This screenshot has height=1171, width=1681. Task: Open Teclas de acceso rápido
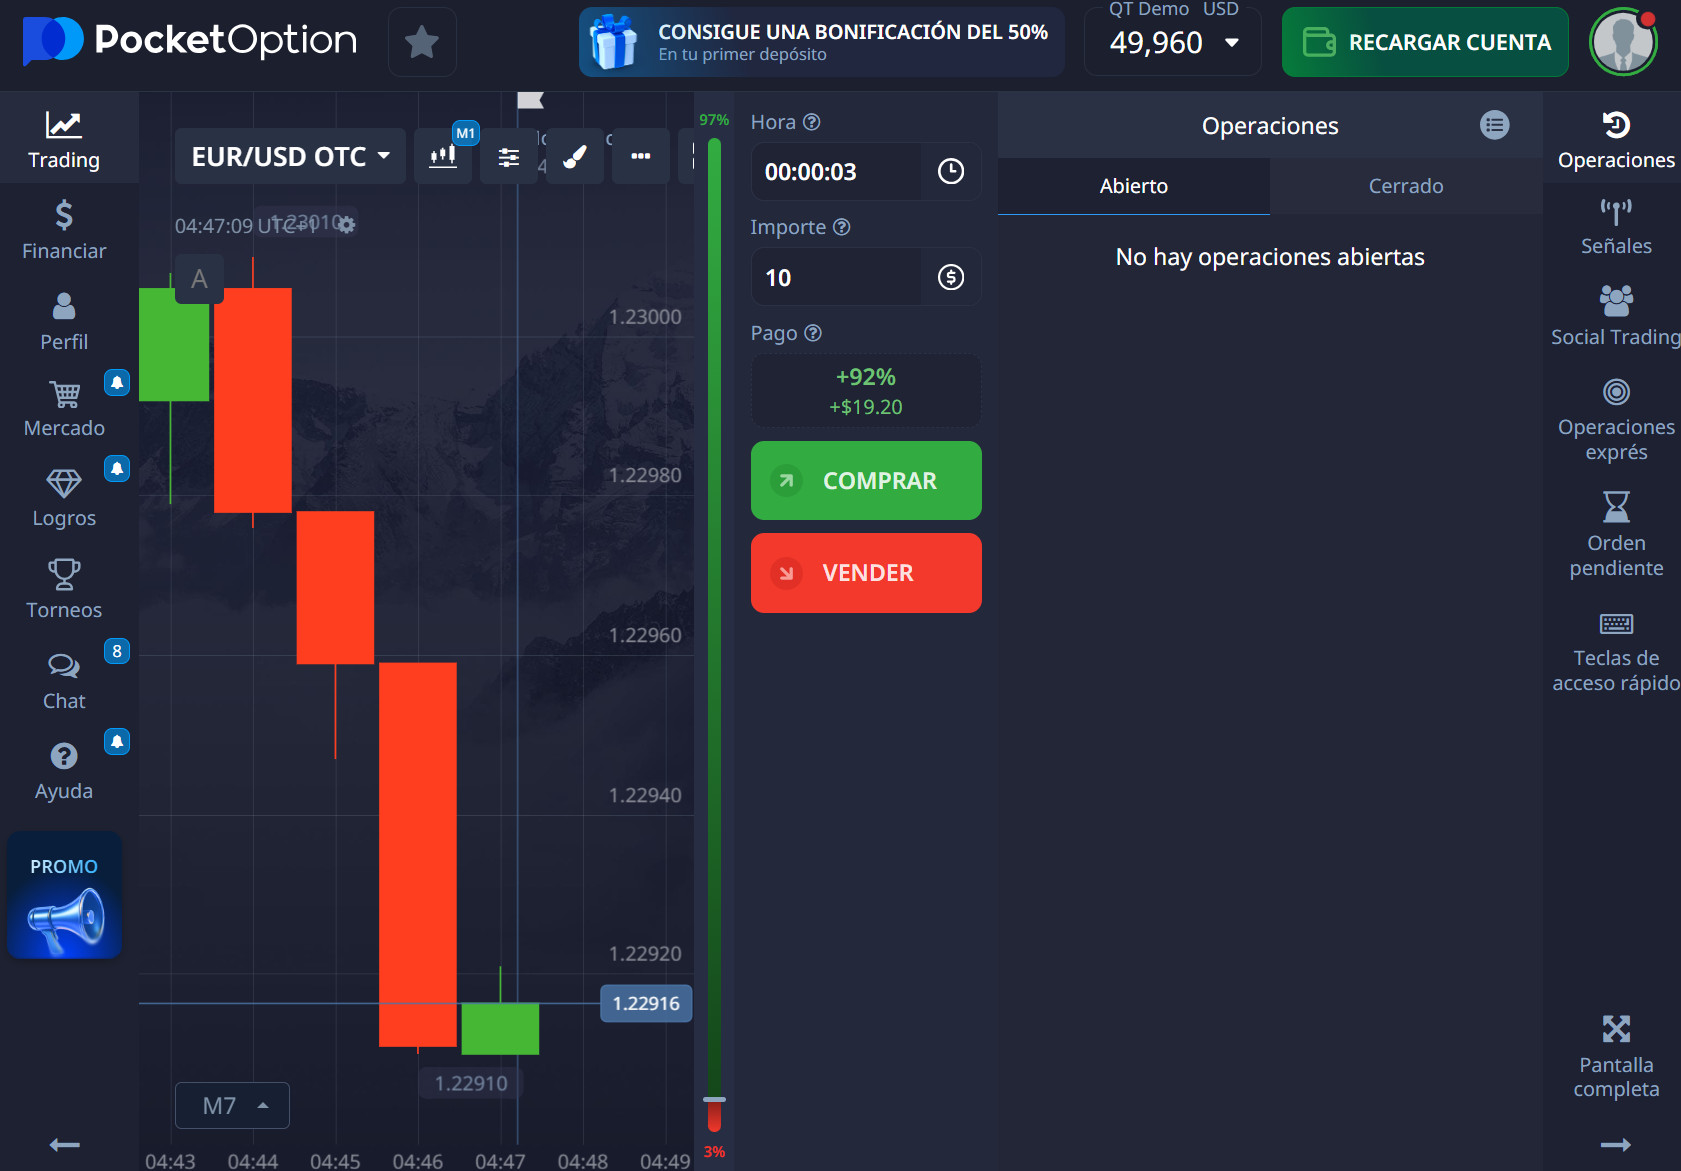coord(1616,652)
